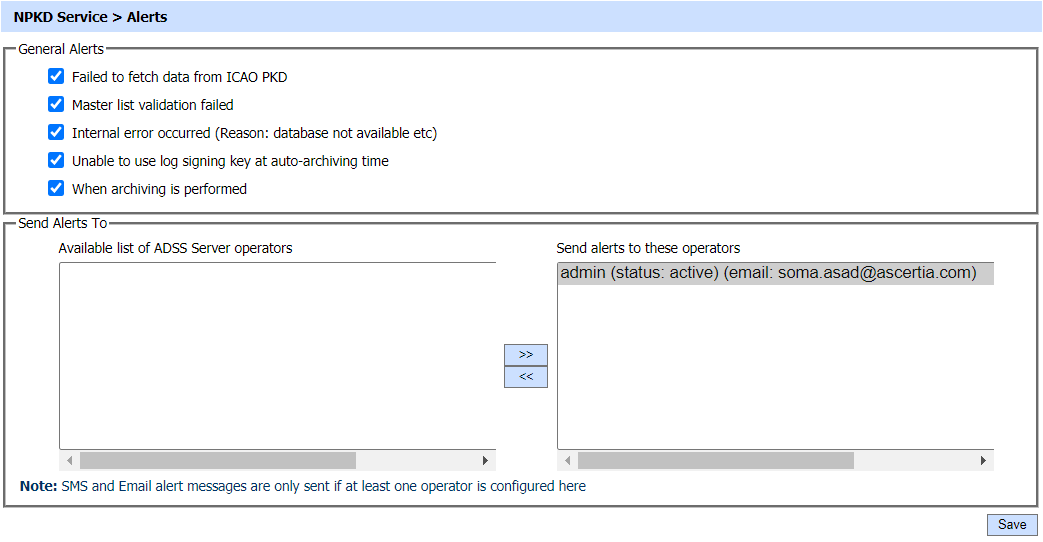Image resolution: width=1043 pixels, height=542 pixels.
Task: Select the admin operator entry in the list
Action: click(x=768, y=273)
